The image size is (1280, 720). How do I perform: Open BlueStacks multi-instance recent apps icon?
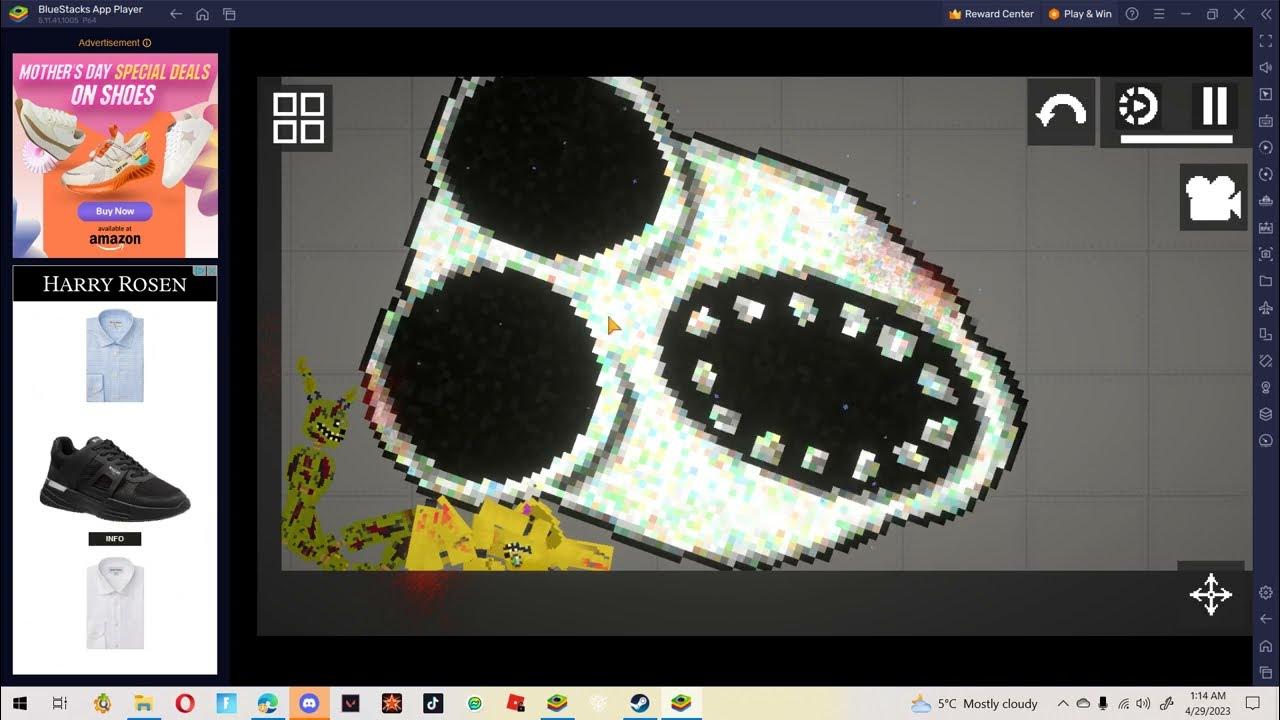pos(229,14)
